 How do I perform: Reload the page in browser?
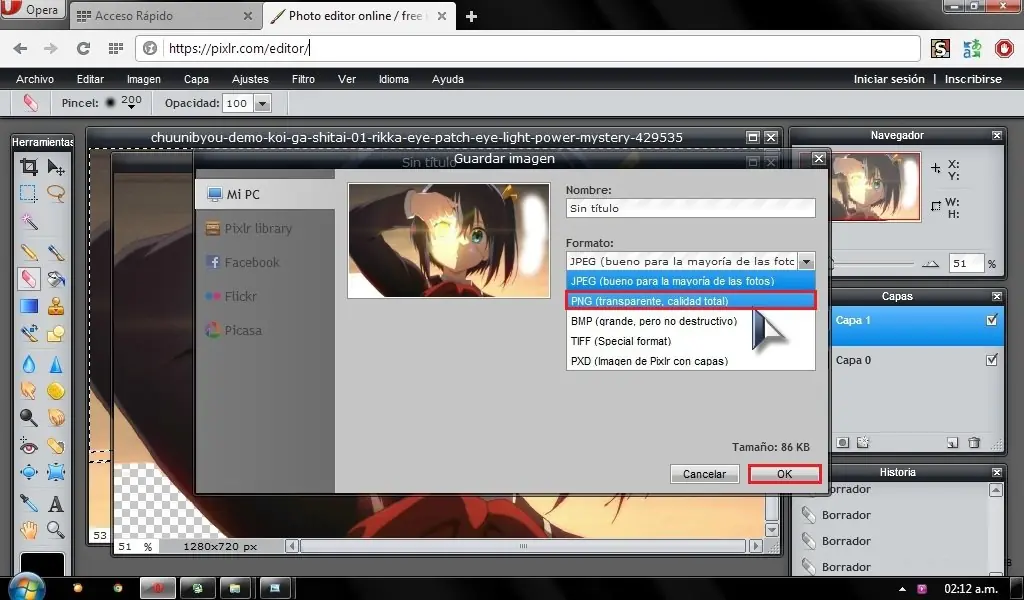(83, 48)
